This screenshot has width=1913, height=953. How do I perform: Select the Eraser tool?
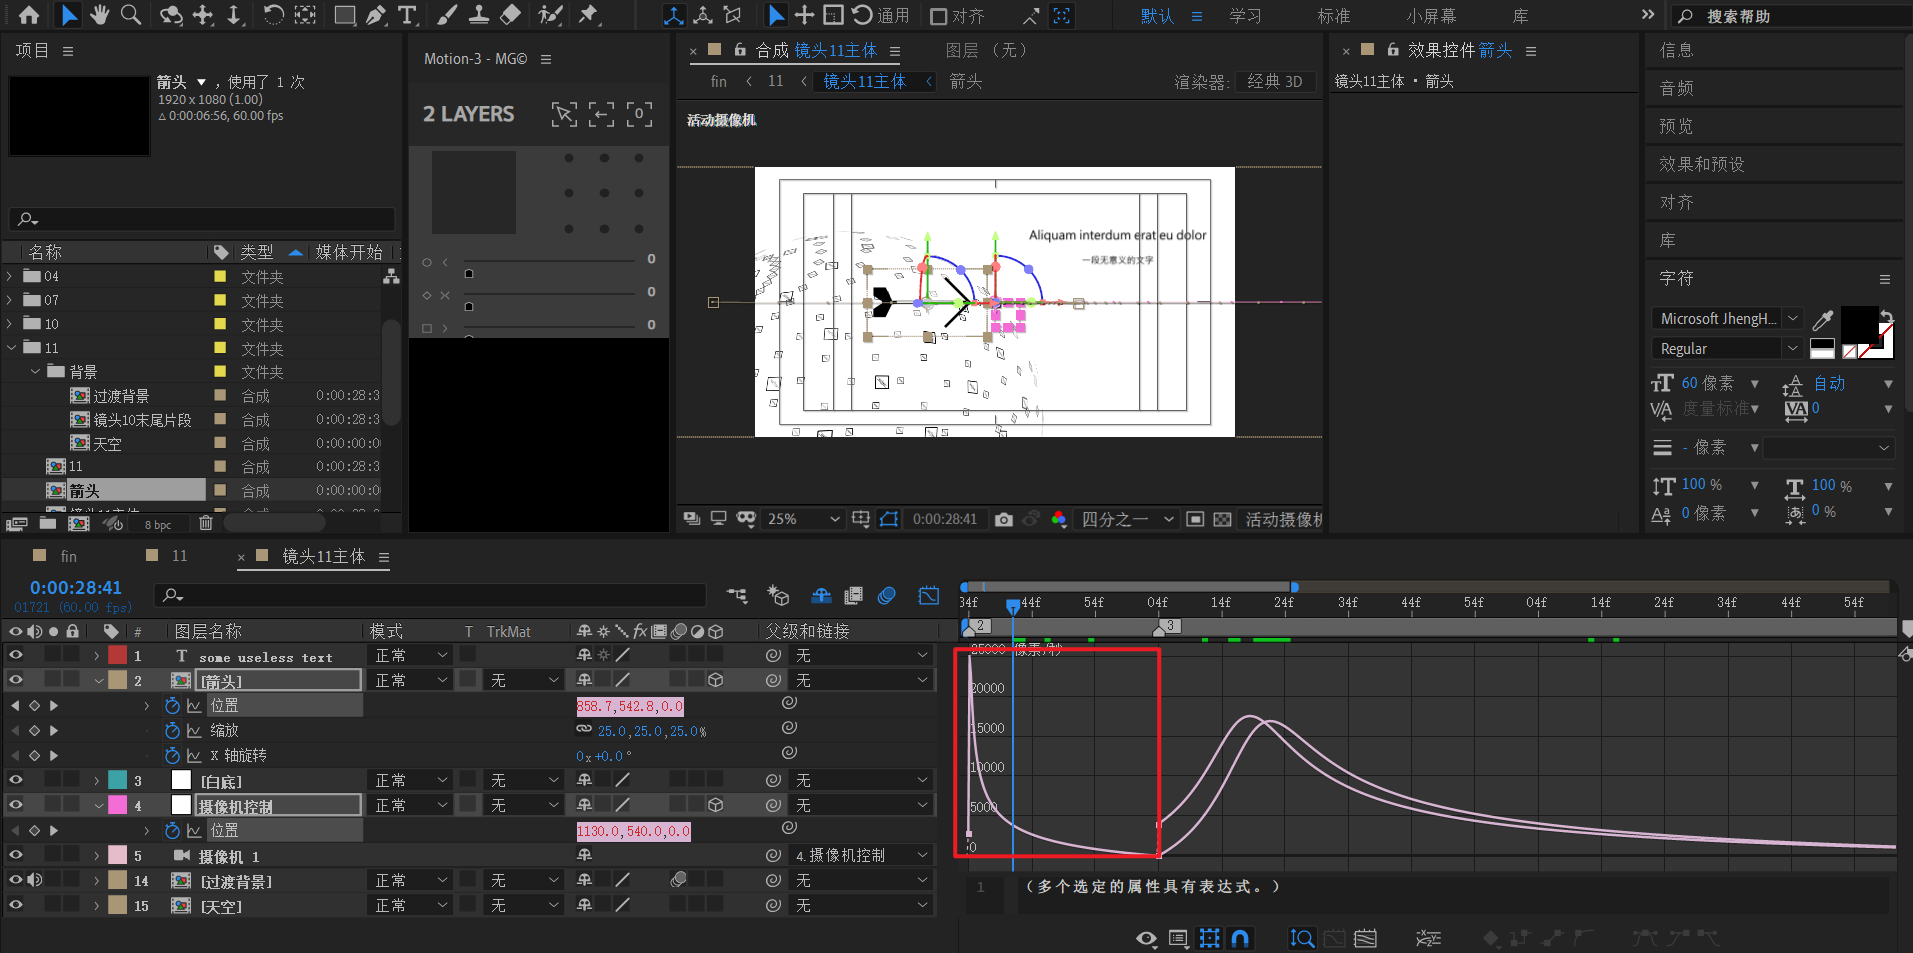click(511, 15)
